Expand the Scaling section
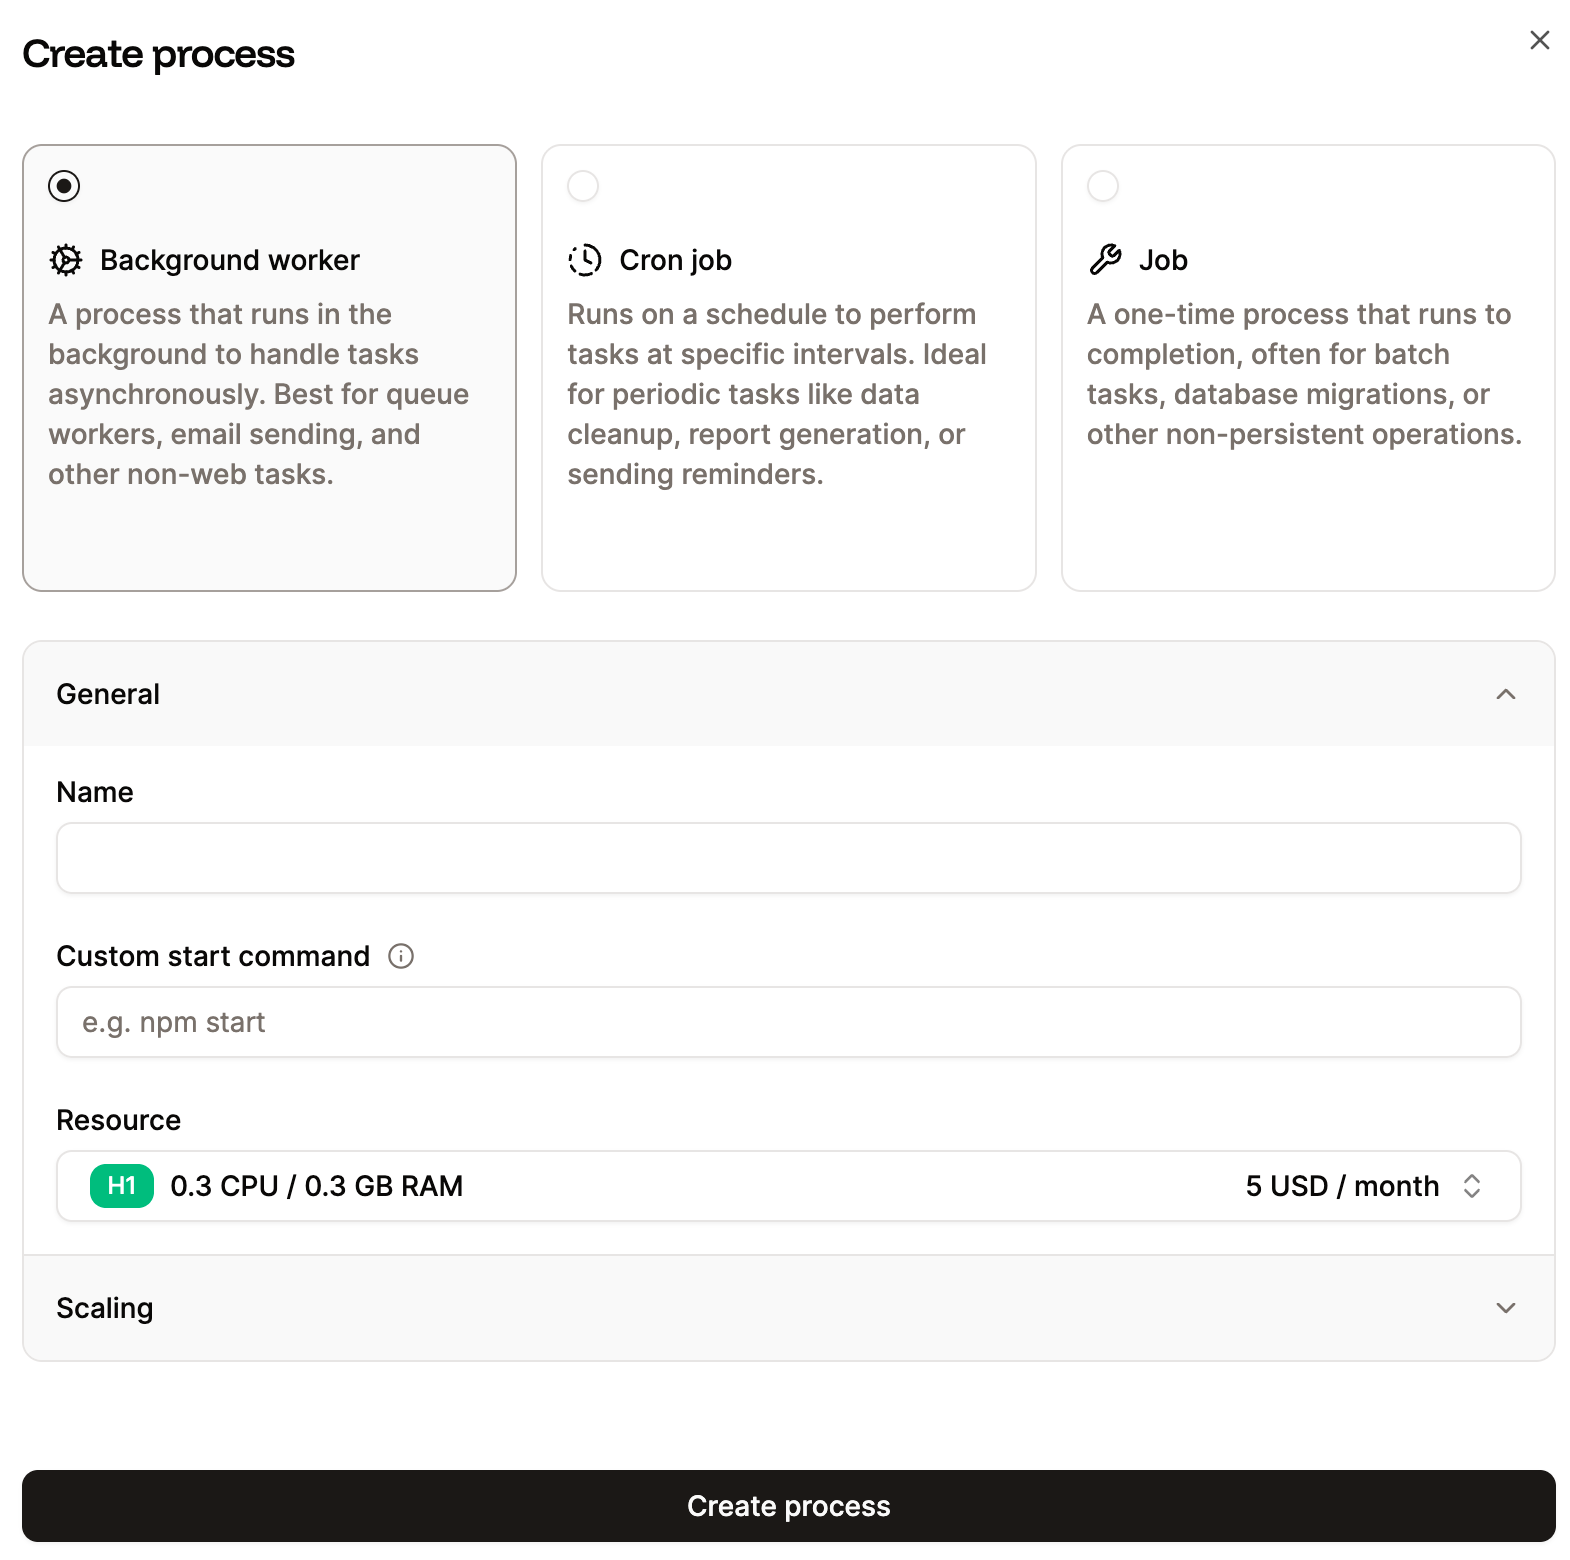Screen dimensions: 1570x1560 point(1505,1308)
